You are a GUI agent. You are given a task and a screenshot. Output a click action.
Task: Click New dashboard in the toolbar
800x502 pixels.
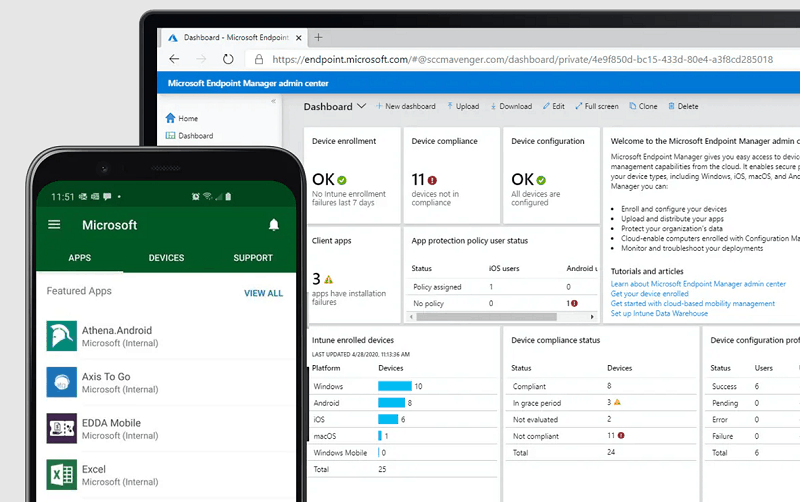tap(406, 106)
